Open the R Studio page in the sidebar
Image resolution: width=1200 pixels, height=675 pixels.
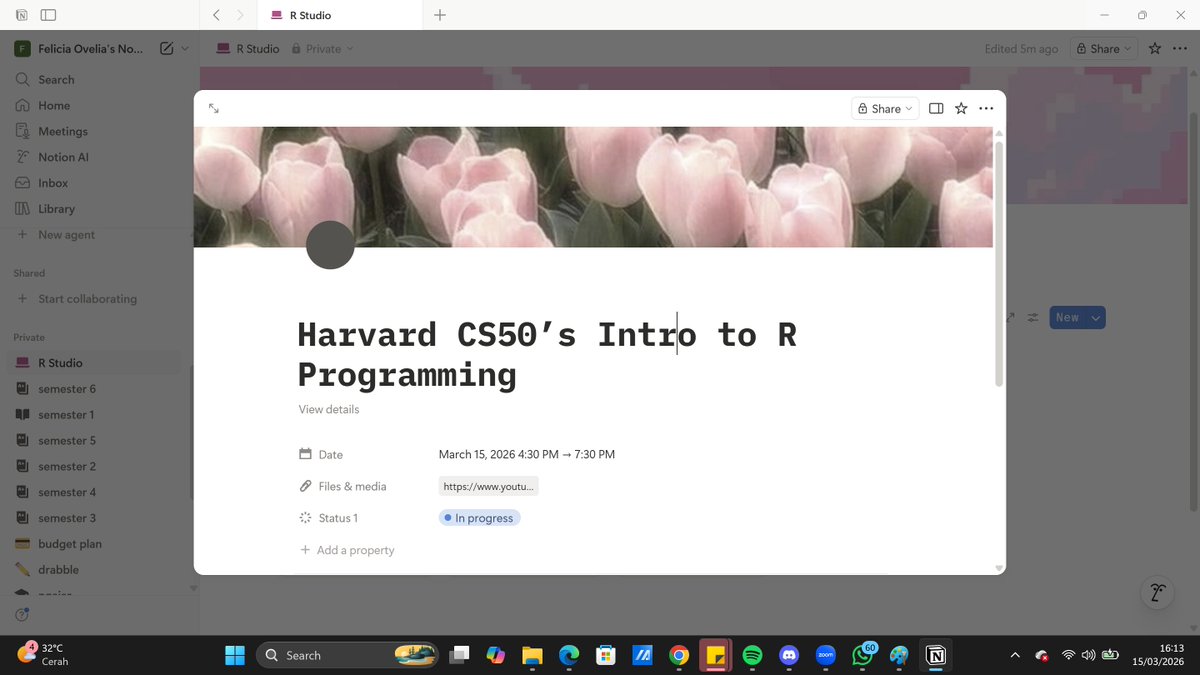pos(95,363)
